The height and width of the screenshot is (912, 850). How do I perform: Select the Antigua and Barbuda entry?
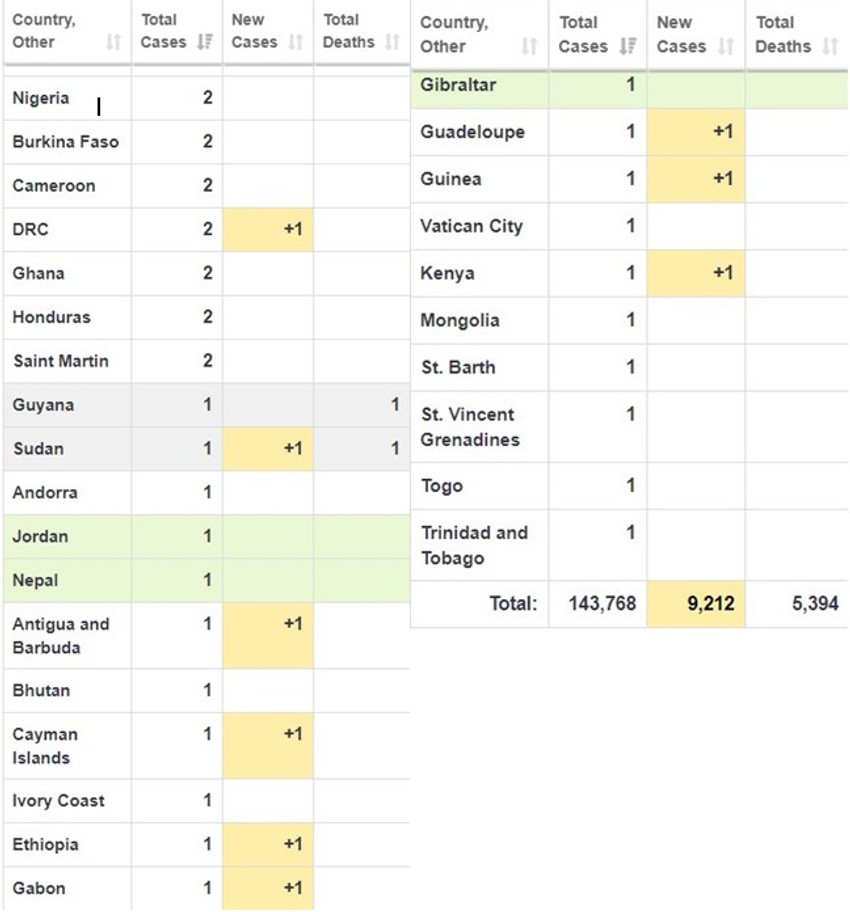(x=61, y=636)
